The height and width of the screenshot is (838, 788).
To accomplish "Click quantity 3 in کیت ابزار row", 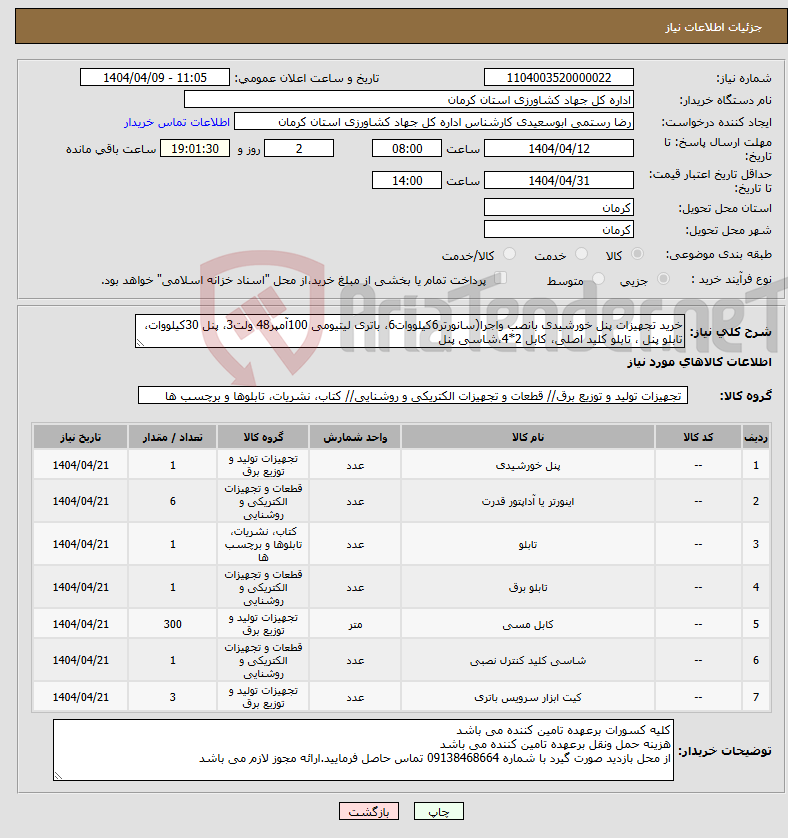I will [x=173, y=697].
